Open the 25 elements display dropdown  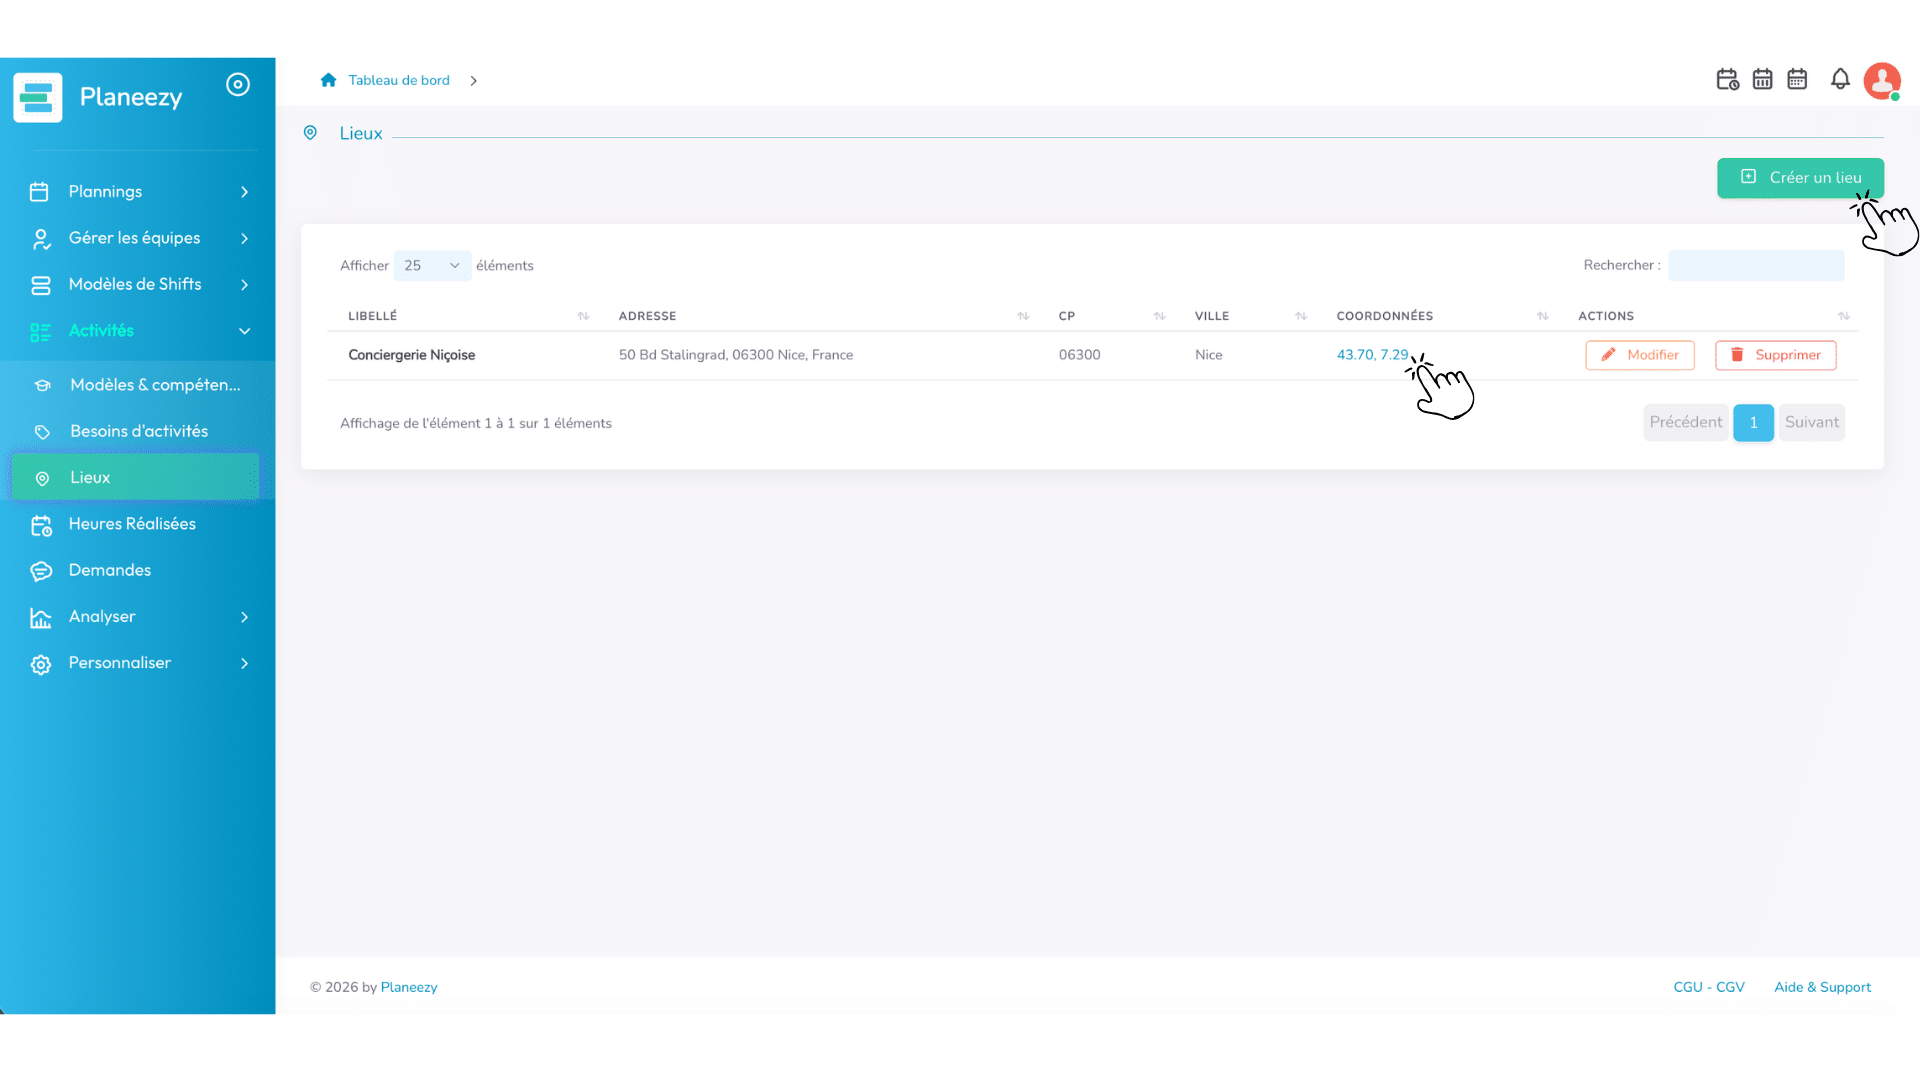(432, 265)
